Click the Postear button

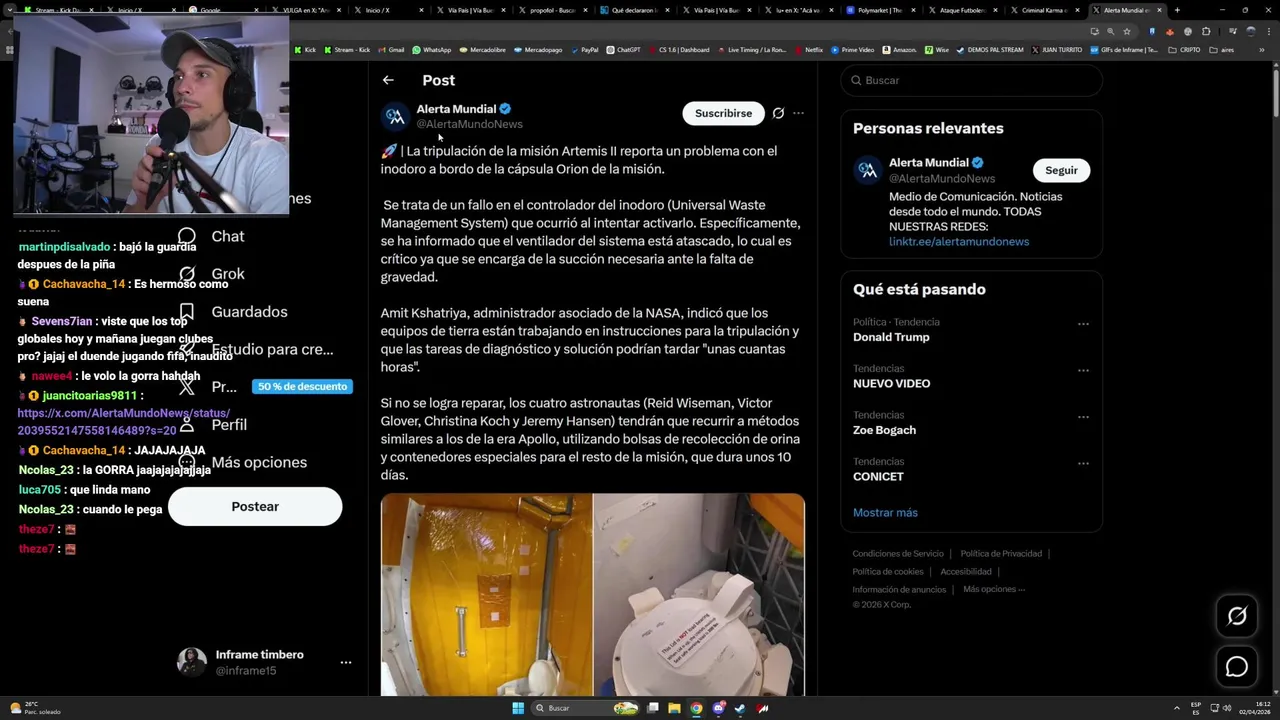coord(255,506)
